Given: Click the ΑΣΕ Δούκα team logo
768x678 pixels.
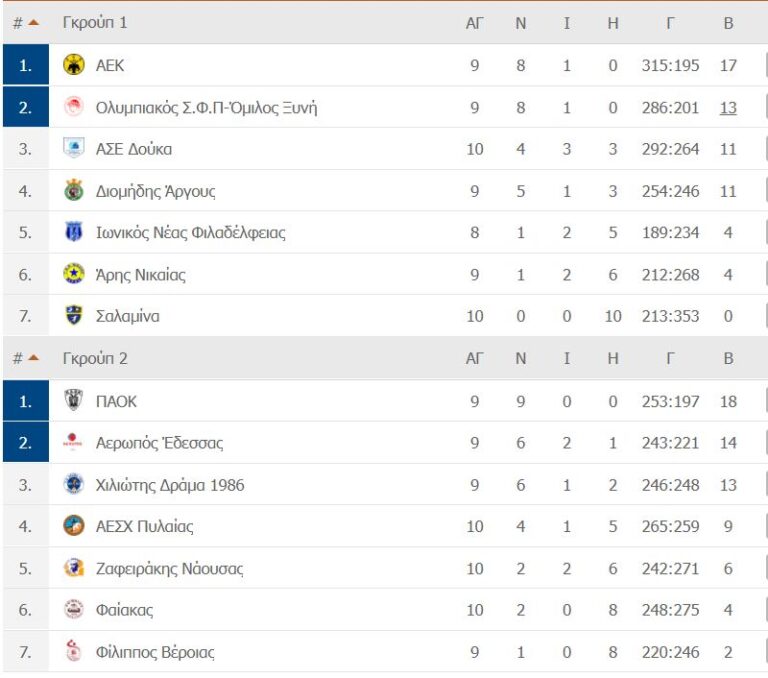Looking at the screenshot, I should coord(74,149).
